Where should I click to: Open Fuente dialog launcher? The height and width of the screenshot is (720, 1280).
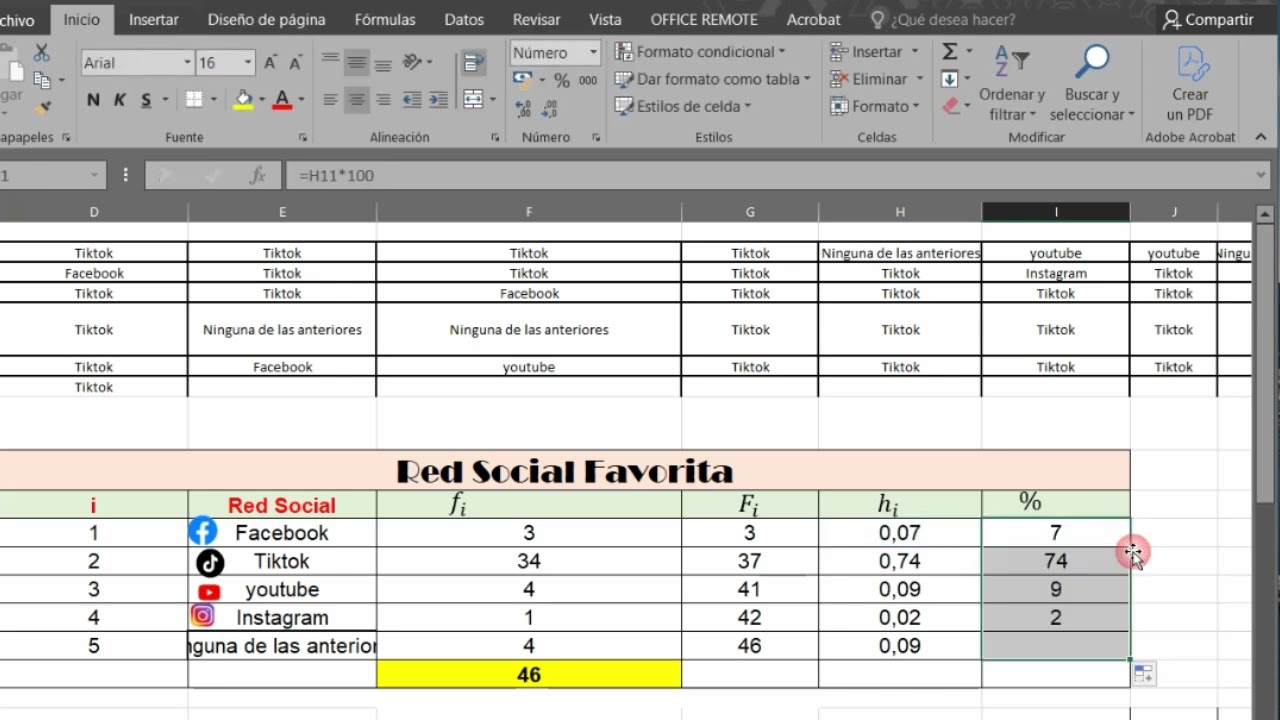[x=303, y=137]
